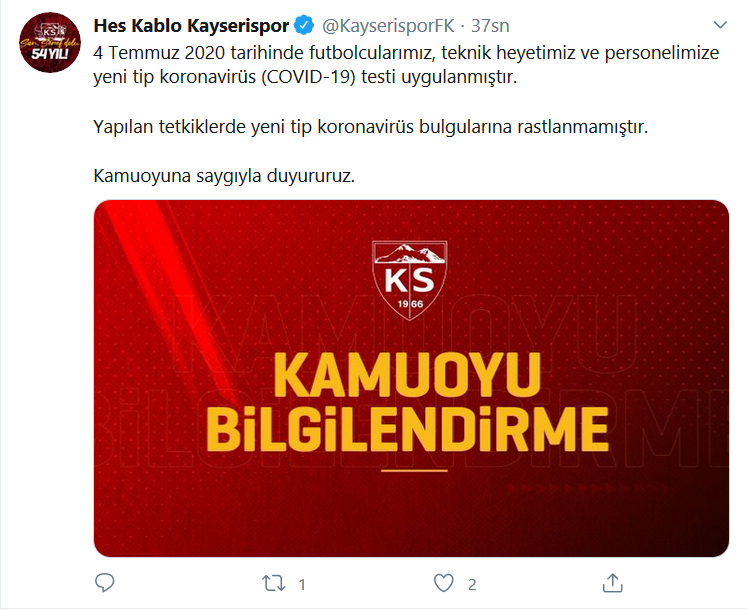Screen dimensions: 747x610
Task: Click the blue verified badge
Action: tap(304, 25)
